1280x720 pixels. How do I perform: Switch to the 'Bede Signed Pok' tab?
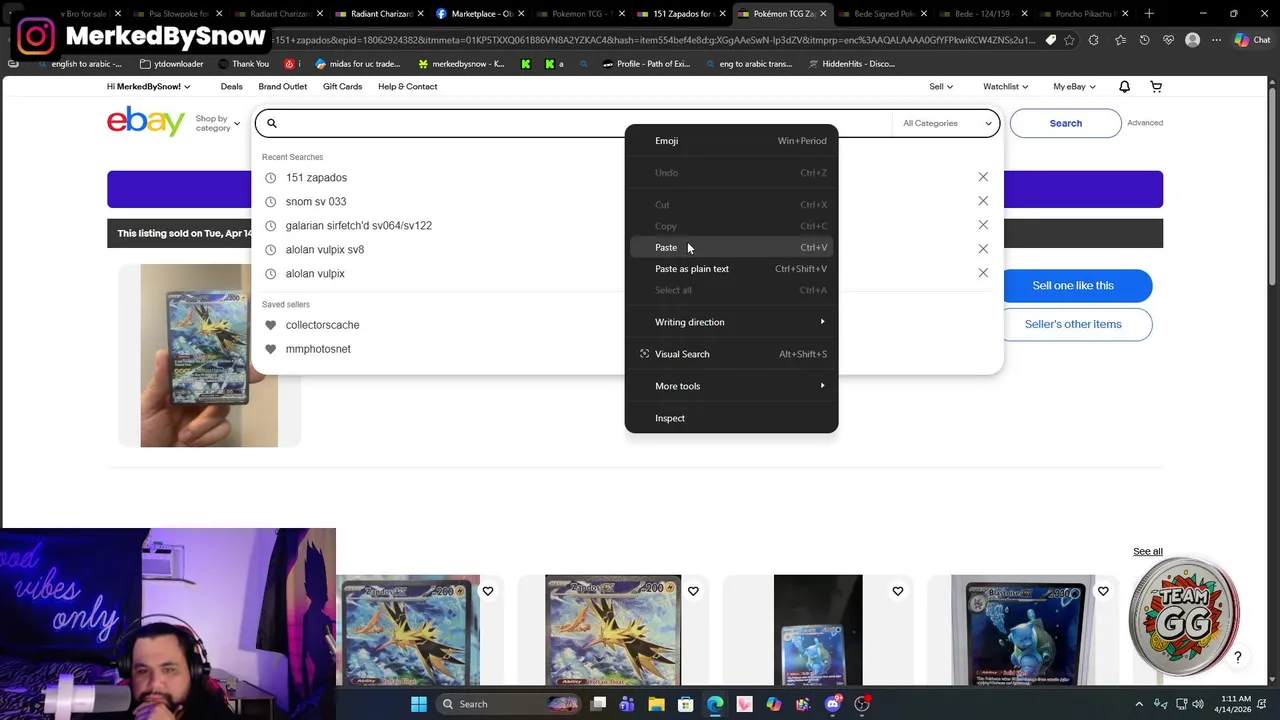[x=883, y=14]
